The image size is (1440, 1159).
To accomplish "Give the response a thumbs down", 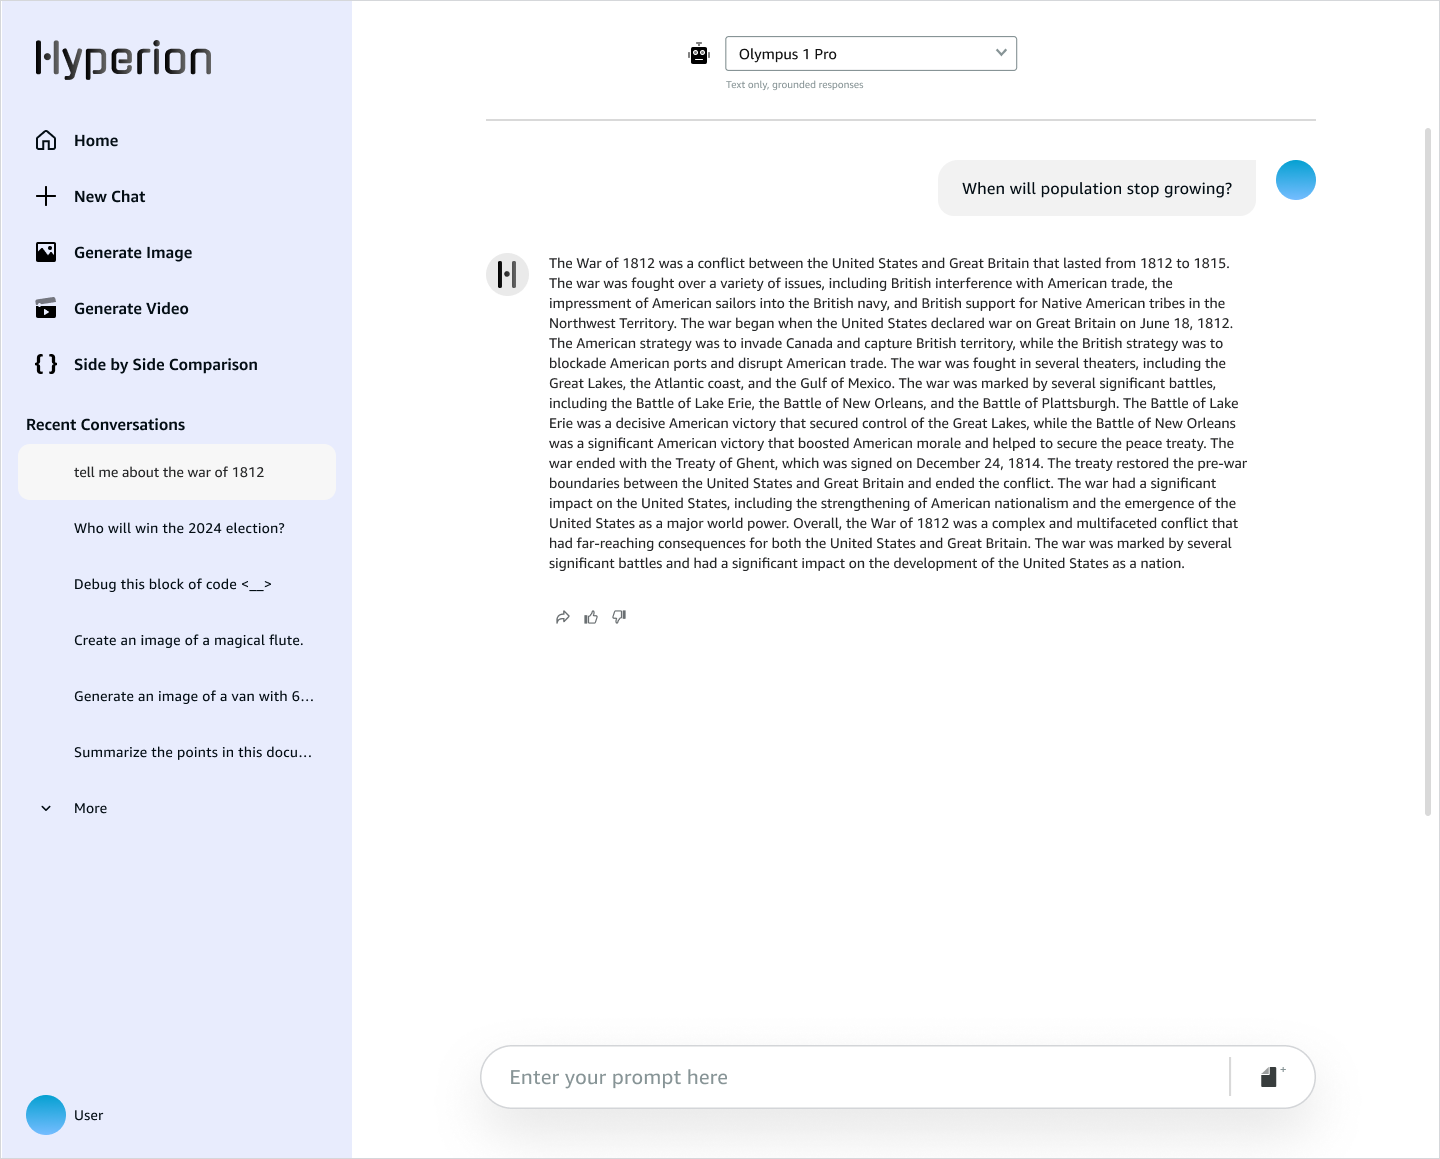I will pyautogui.click(x=619, y=617).
